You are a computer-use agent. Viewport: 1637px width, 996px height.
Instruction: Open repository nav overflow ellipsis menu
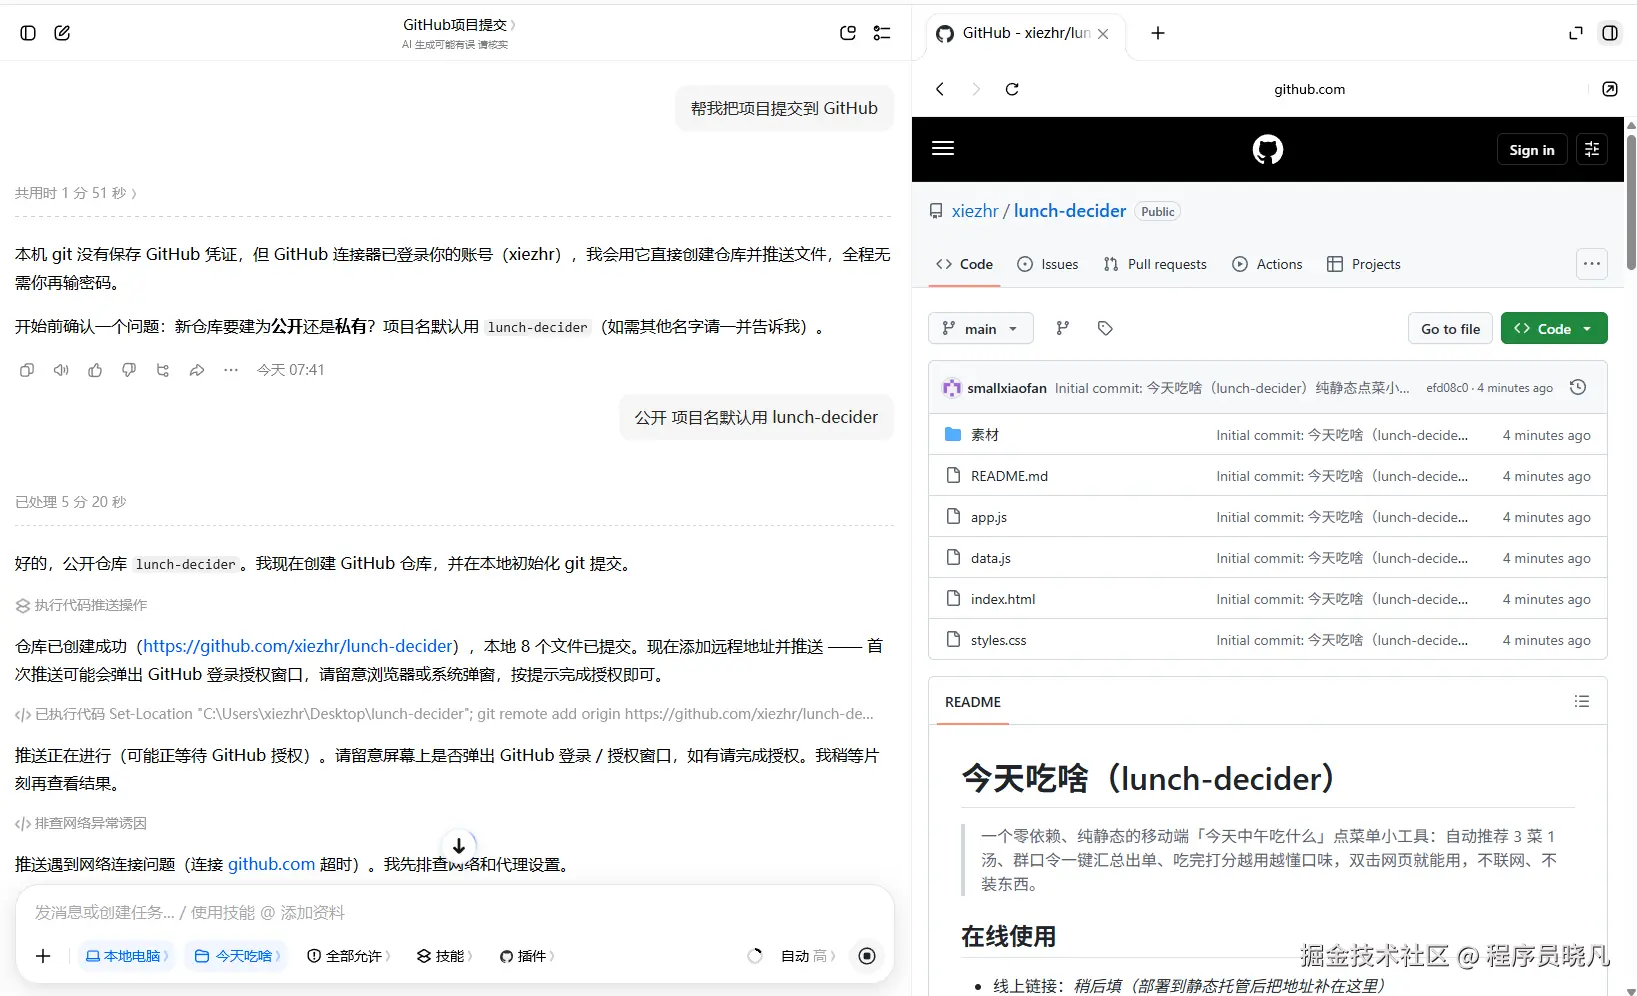click(x=1592, y=264)
